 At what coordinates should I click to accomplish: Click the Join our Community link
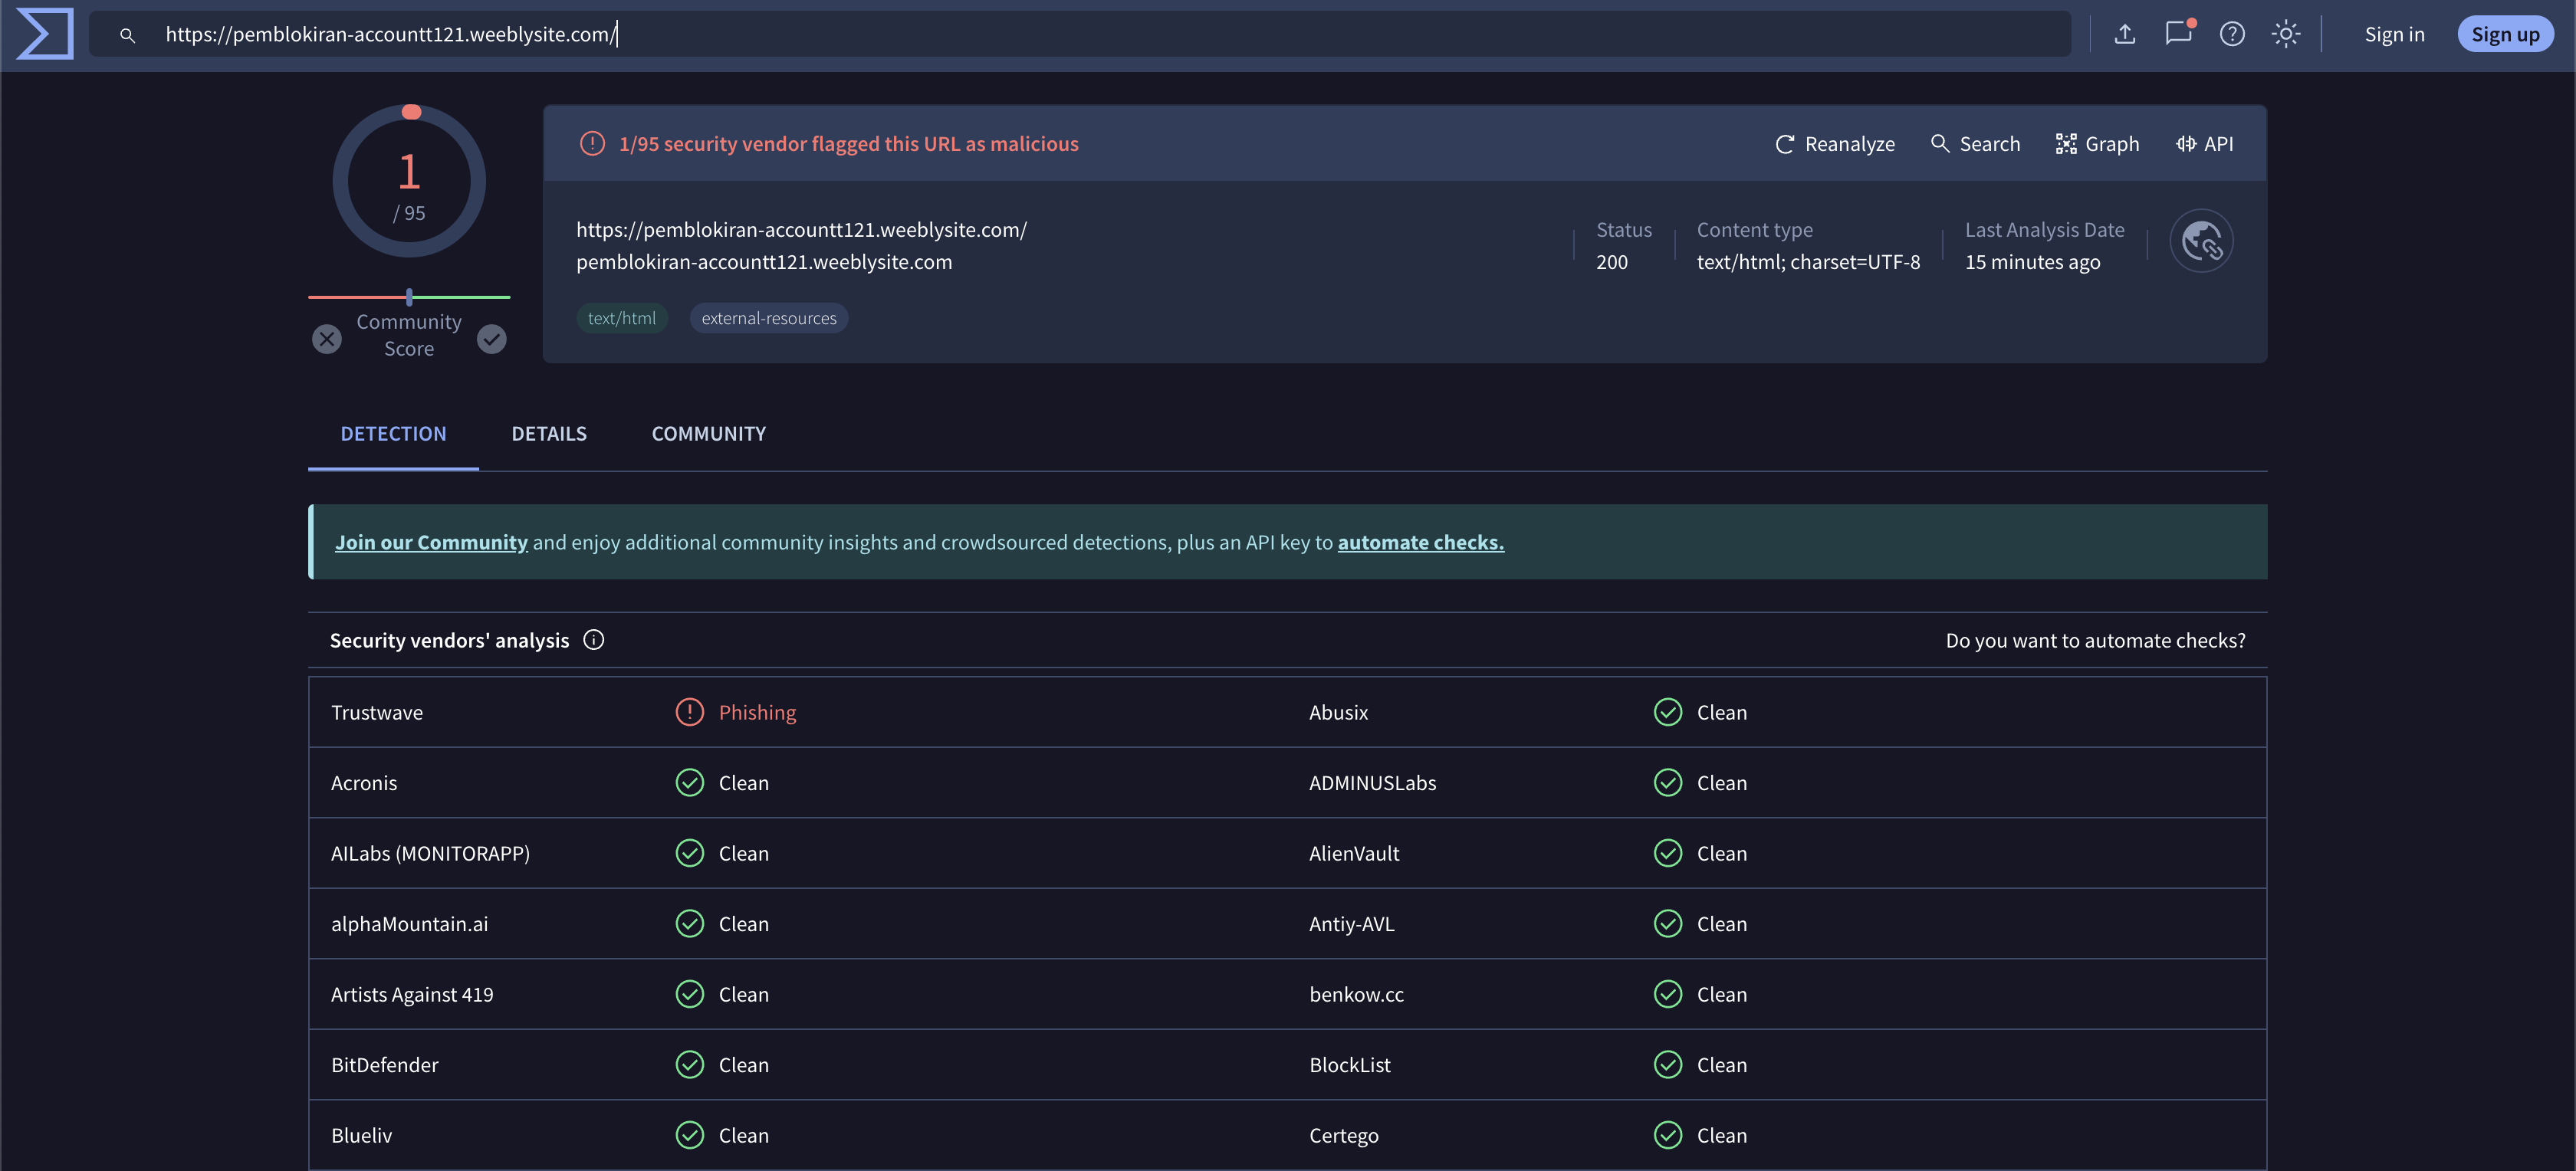(x=431, y=542)
